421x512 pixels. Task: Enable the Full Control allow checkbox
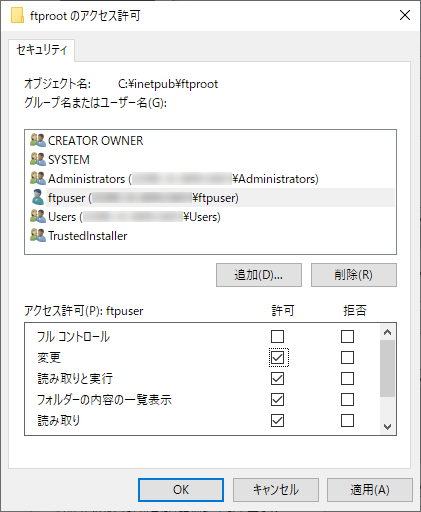click(x=277, y=337)
